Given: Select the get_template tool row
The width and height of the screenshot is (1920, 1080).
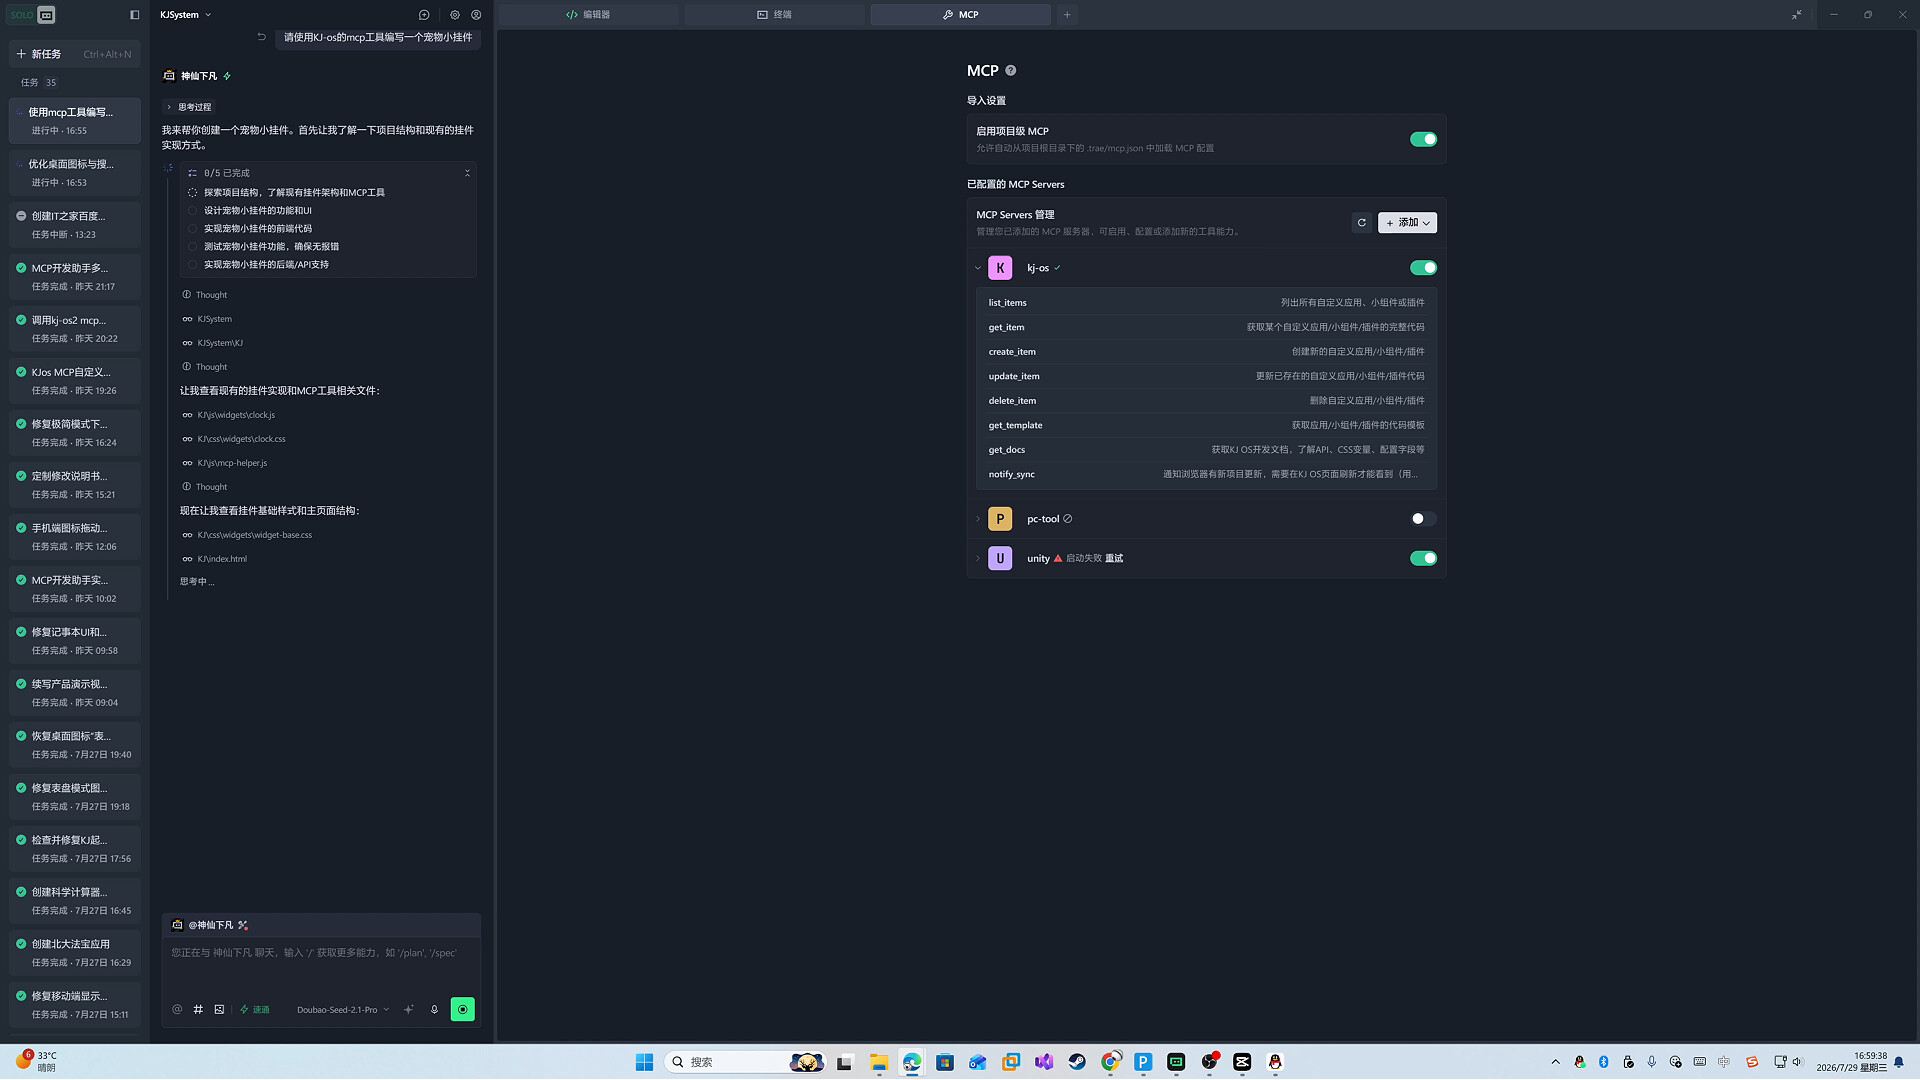Looking at the screenshot, I should tap(1206, 426).
